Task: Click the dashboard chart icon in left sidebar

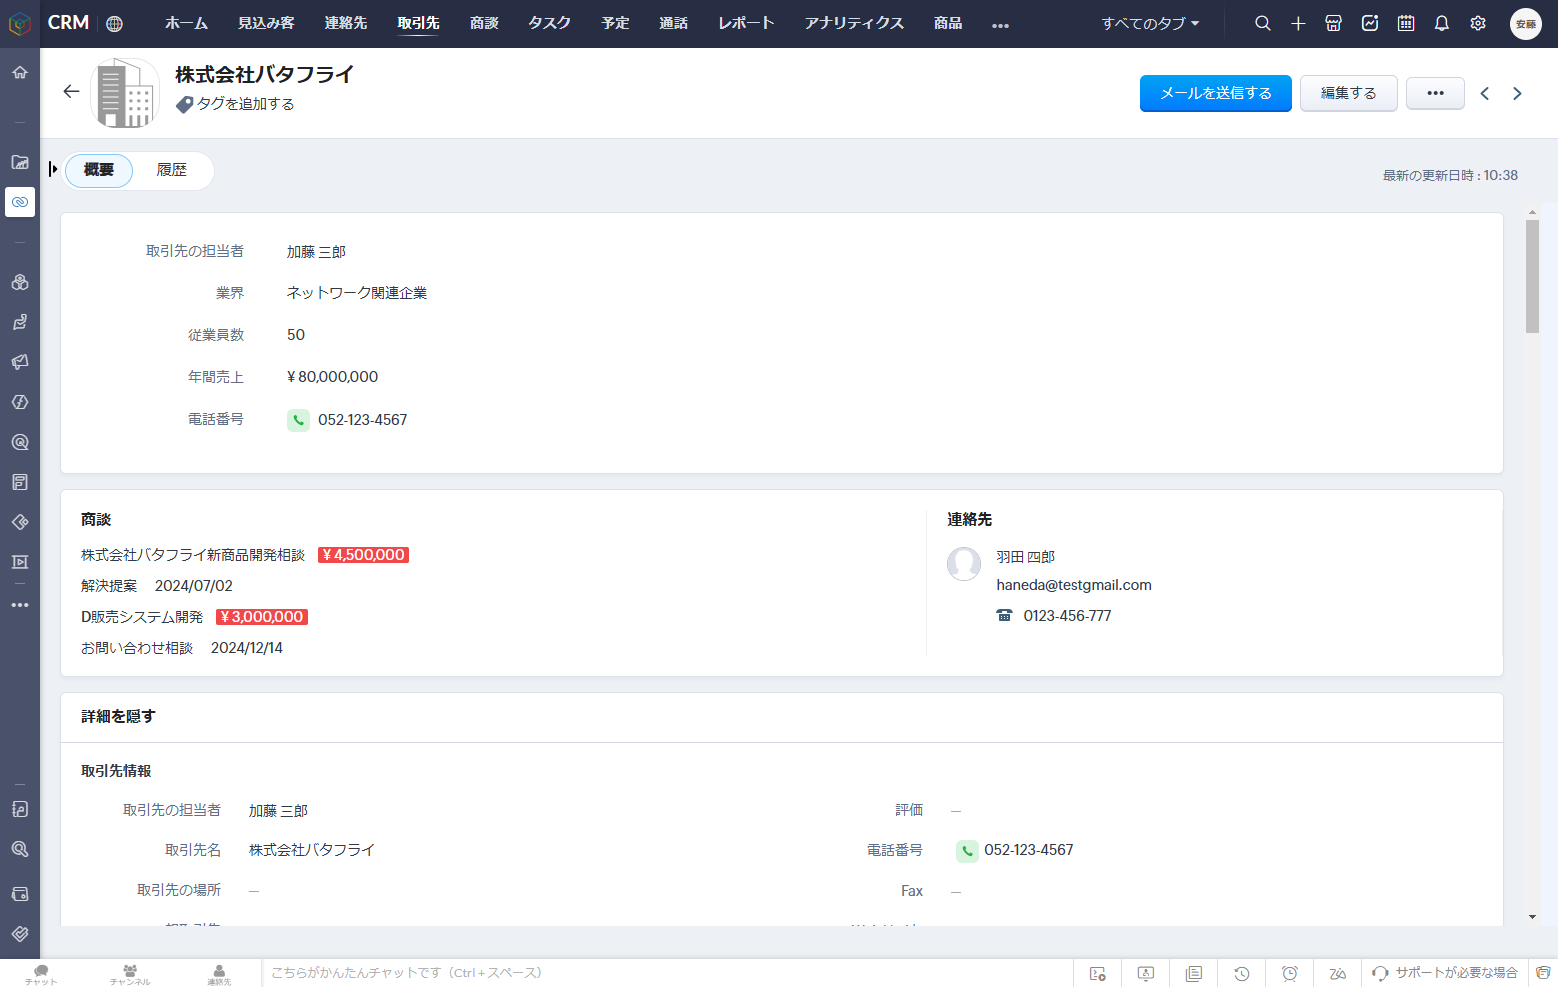Action: (x=20, y=162)
